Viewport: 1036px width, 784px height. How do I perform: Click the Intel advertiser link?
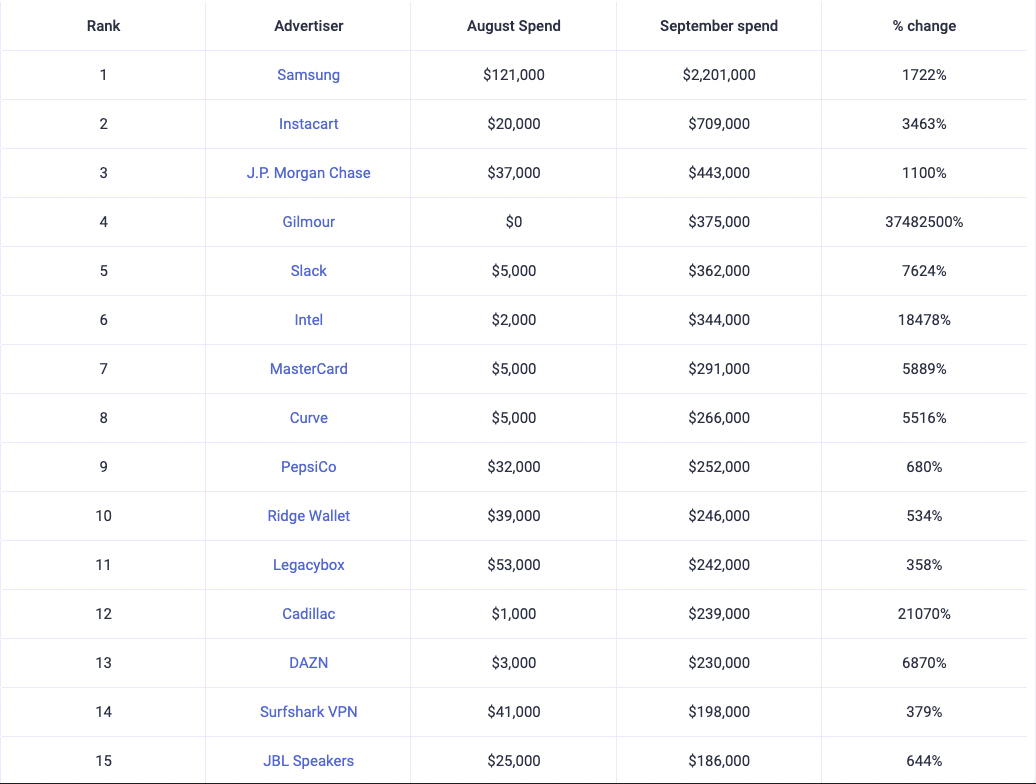point(308,320)
